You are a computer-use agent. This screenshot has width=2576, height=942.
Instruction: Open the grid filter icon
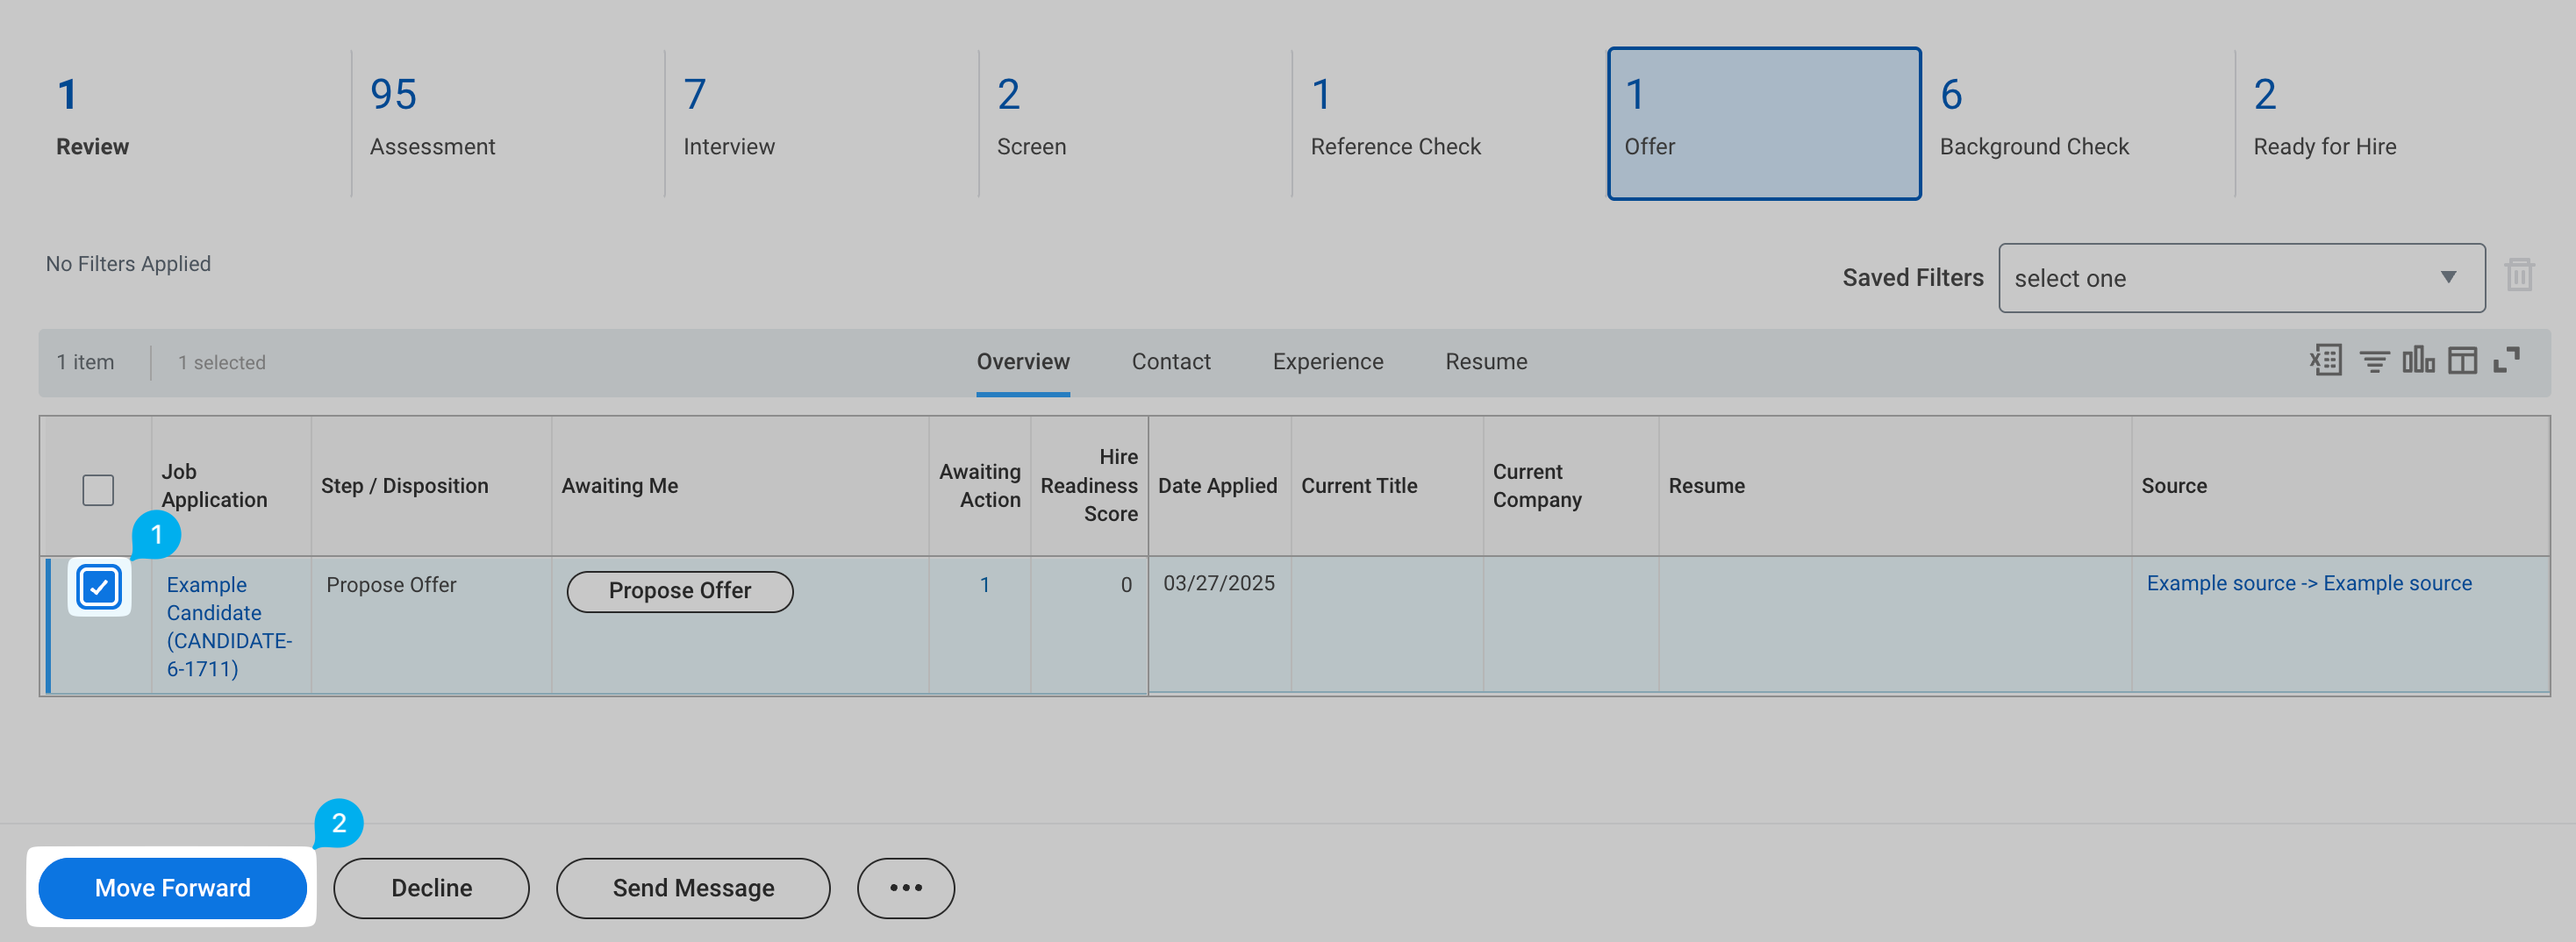coord(2374,361)
